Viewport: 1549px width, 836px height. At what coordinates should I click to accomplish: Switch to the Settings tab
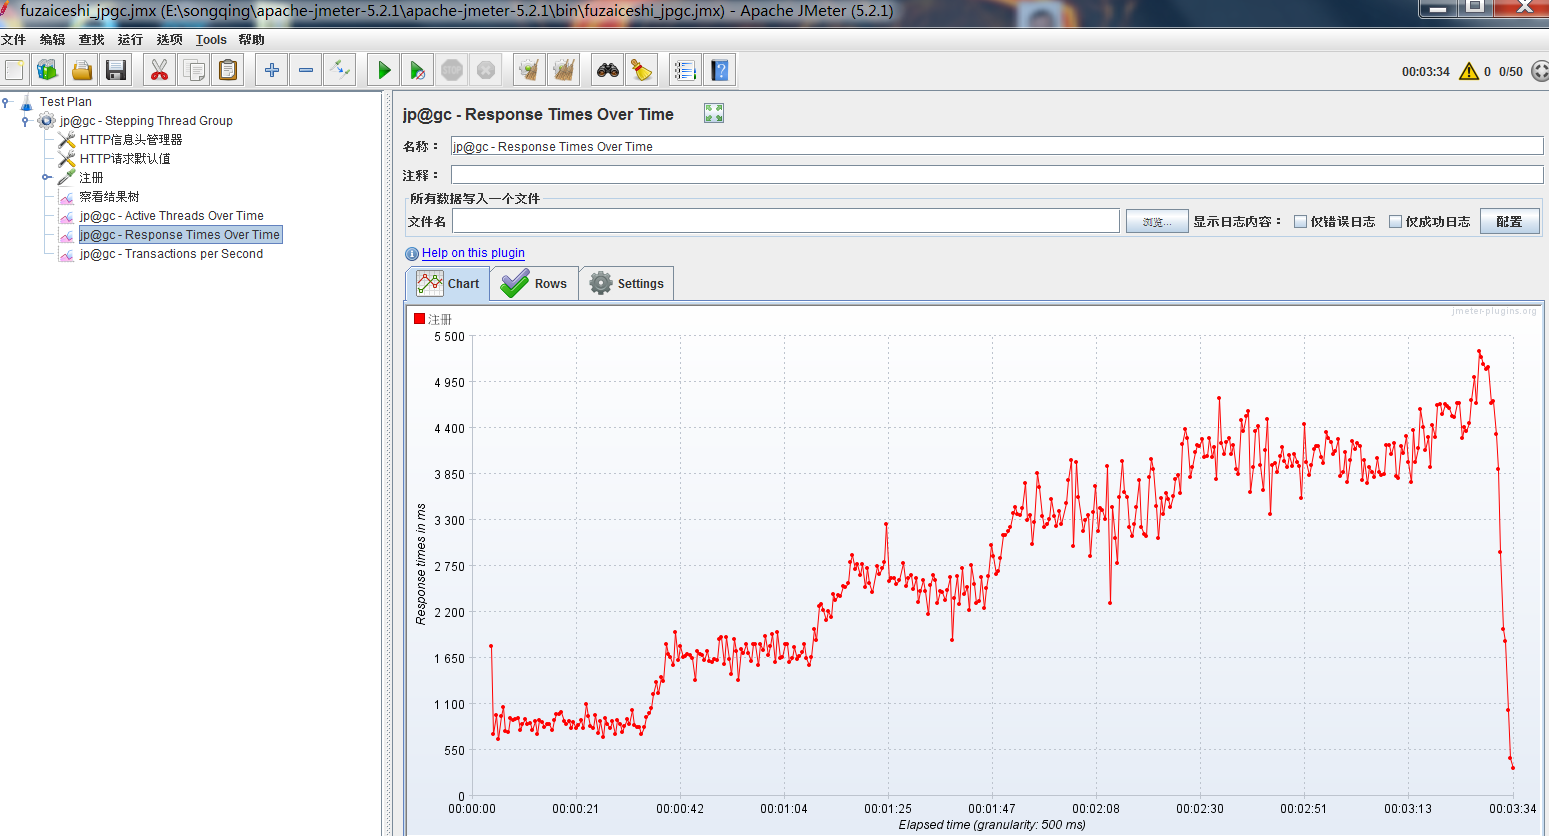pyautogui.click(x=626, y=283)
